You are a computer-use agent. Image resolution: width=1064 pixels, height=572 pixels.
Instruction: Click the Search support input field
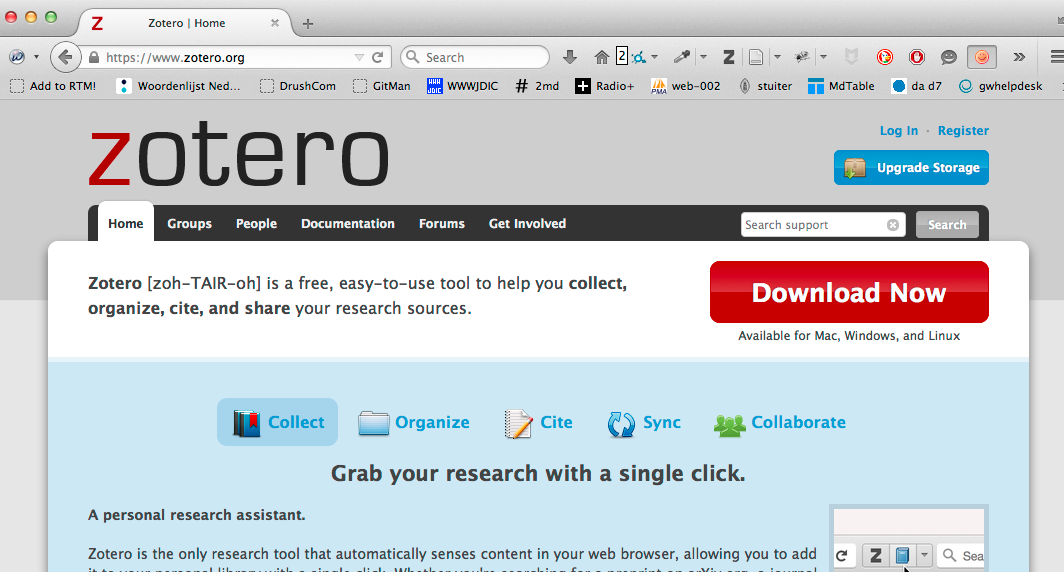814,225
